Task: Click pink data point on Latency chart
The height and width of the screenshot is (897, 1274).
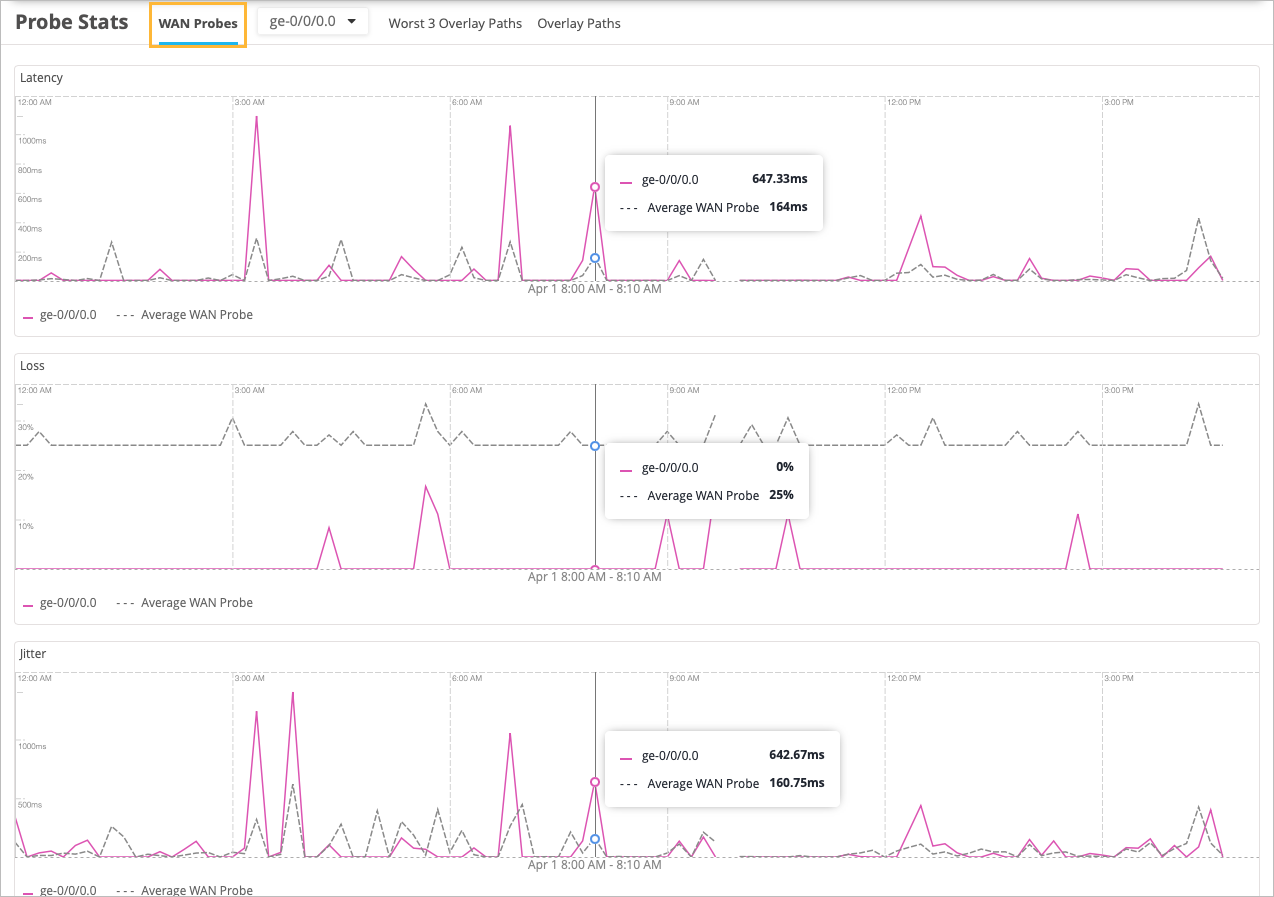Action: point(595,187)
